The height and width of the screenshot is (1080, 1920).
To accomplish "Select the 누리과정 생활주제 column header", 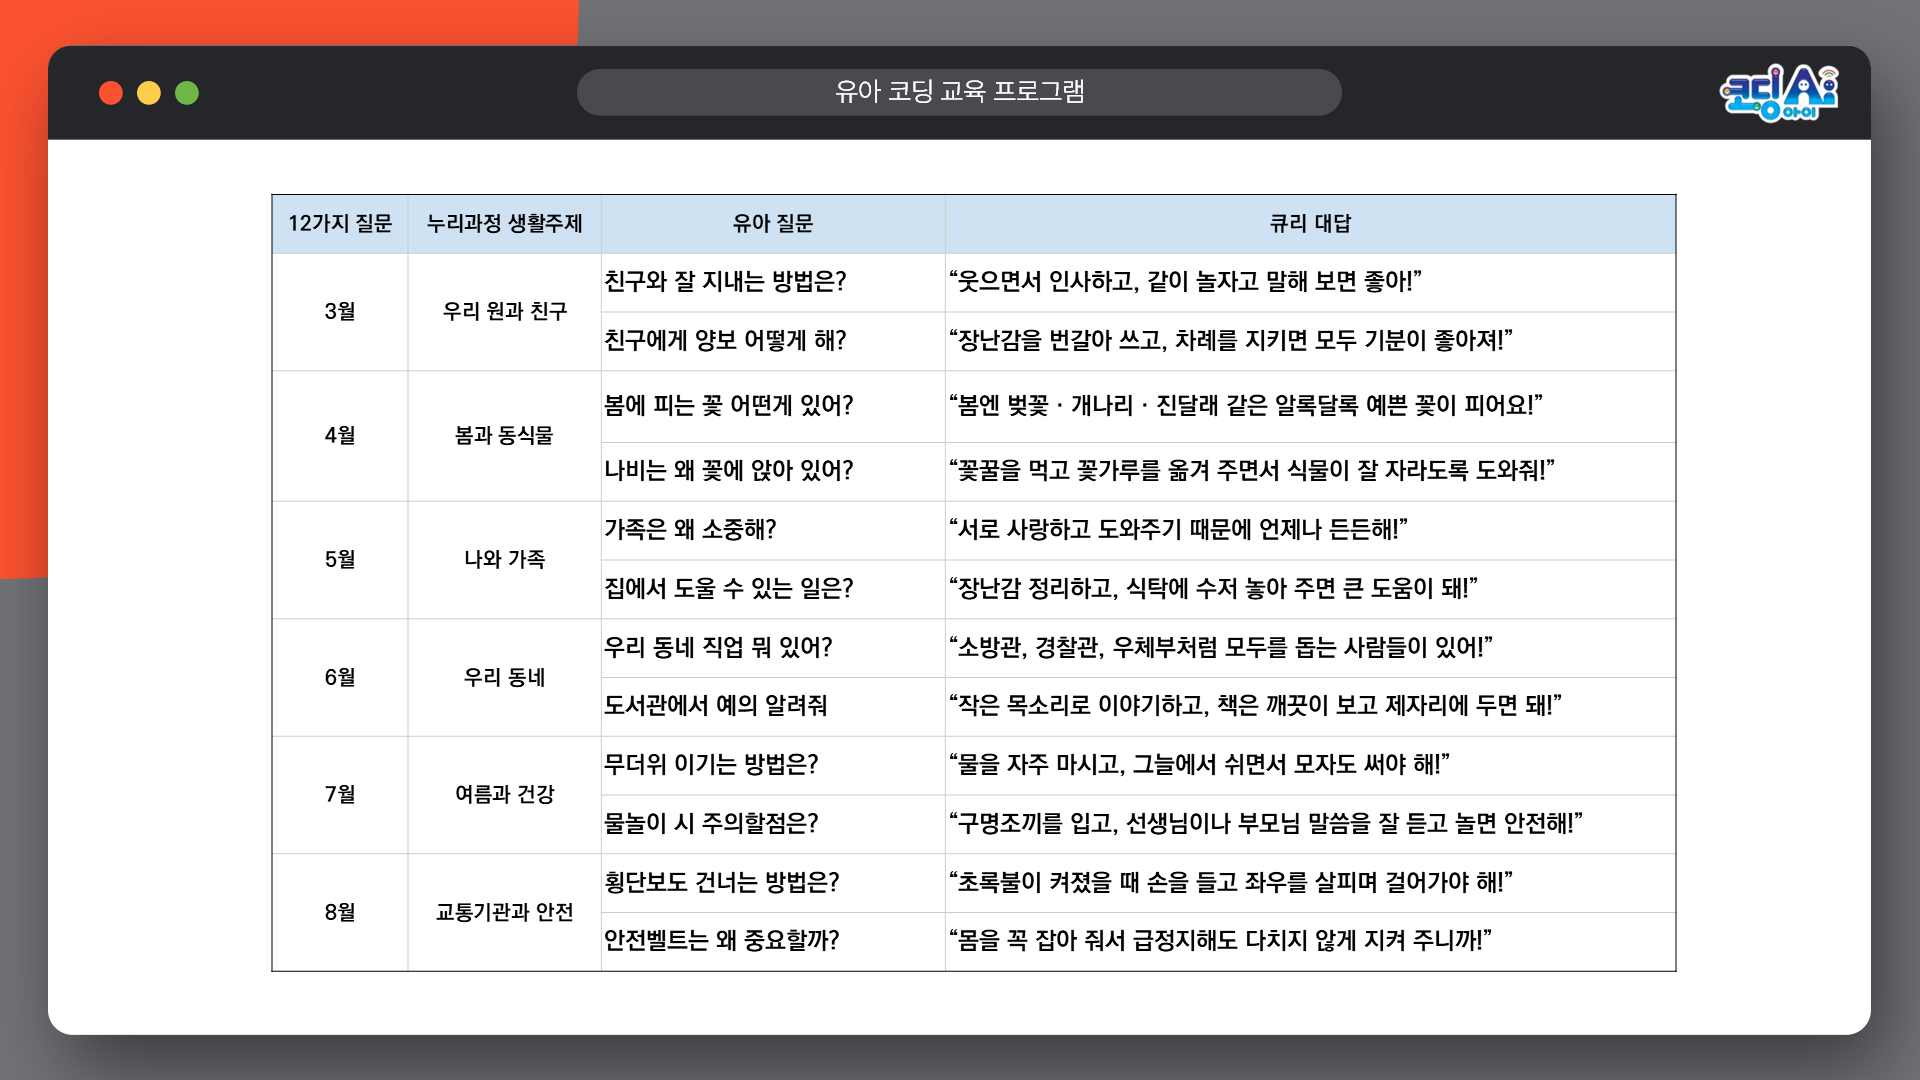I will (504, 224).
